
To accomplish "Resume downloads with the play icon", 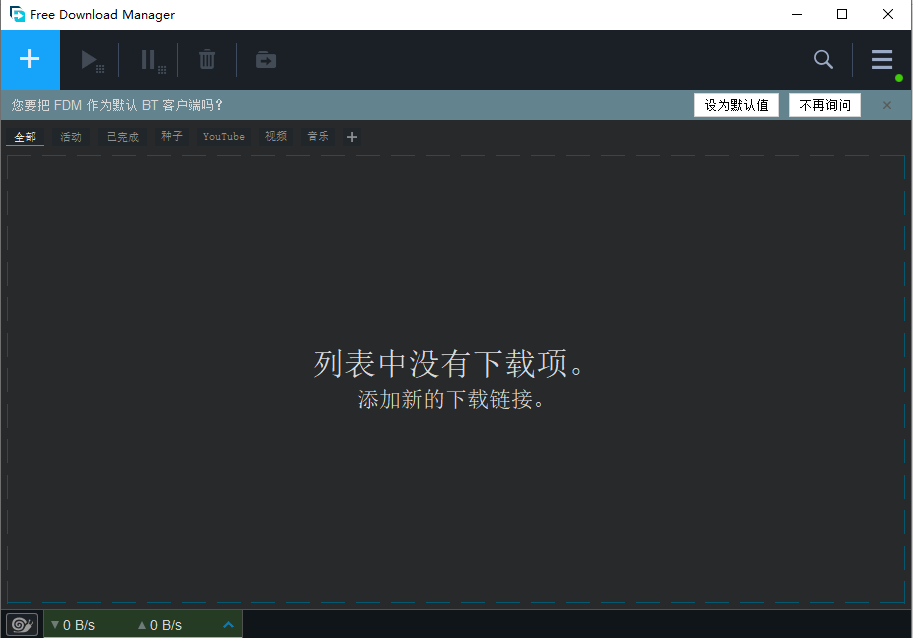I will (x=92, y=59).
